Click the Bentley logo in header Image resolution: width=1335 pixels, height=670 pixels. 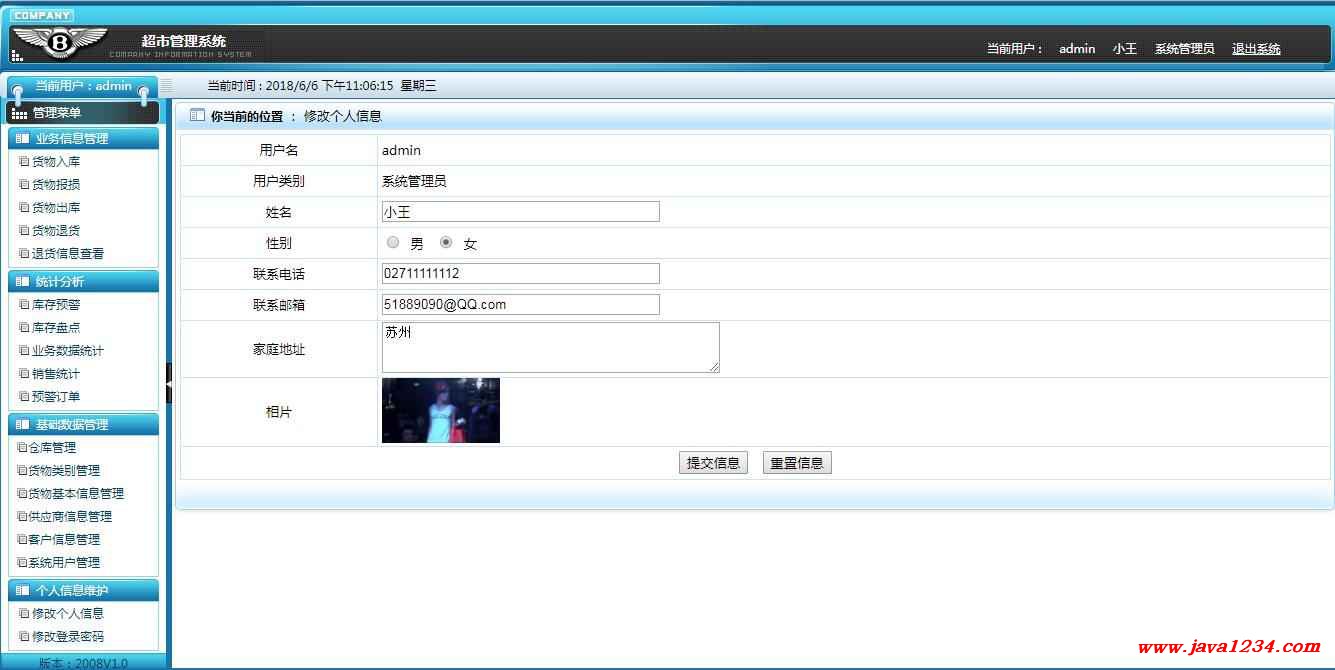(60, 43)
